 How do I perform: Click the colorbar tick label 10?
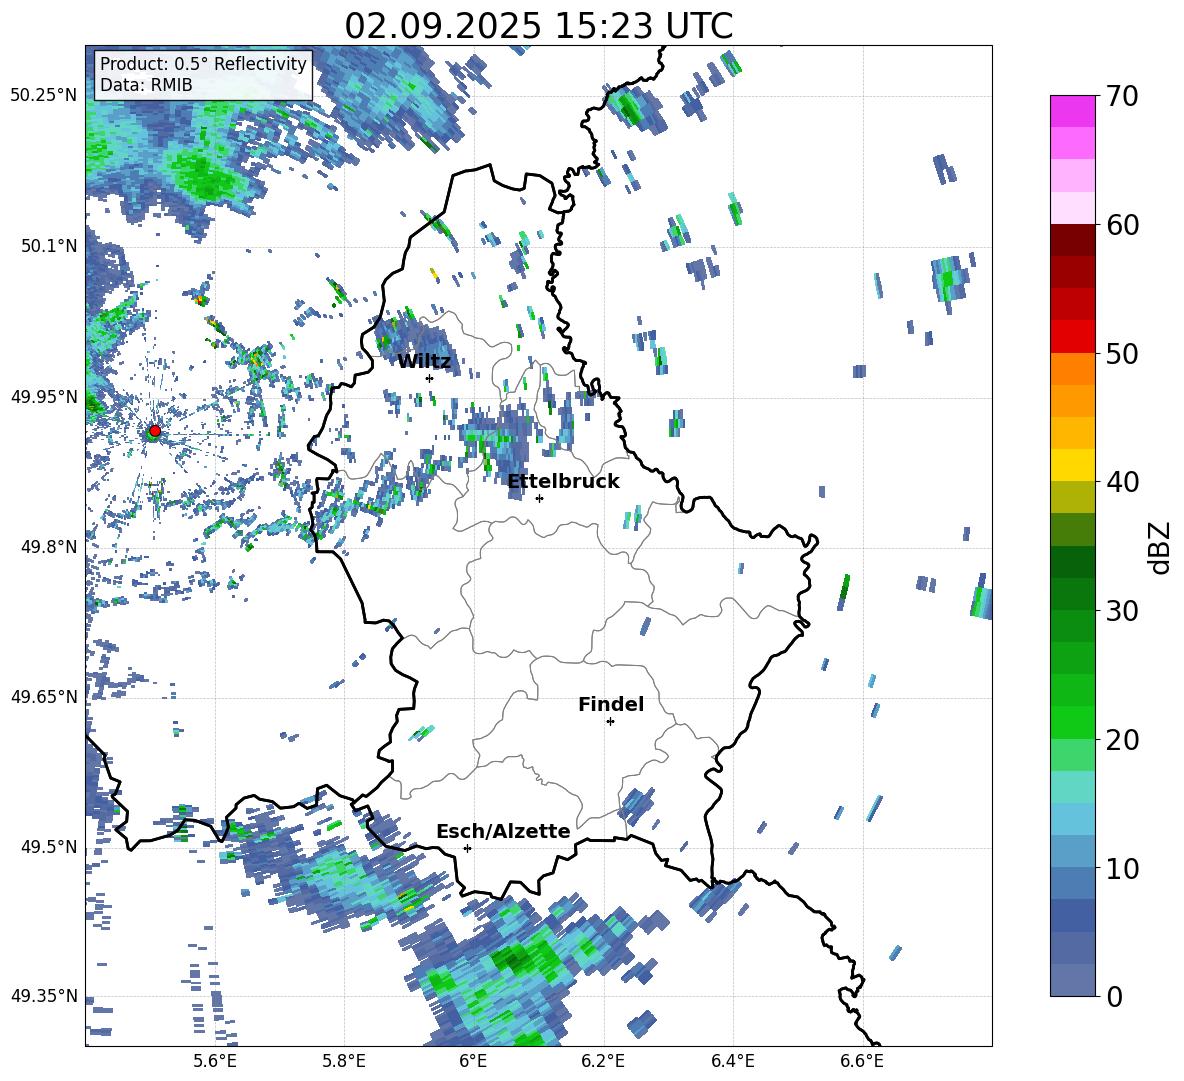pos(1122,869)
